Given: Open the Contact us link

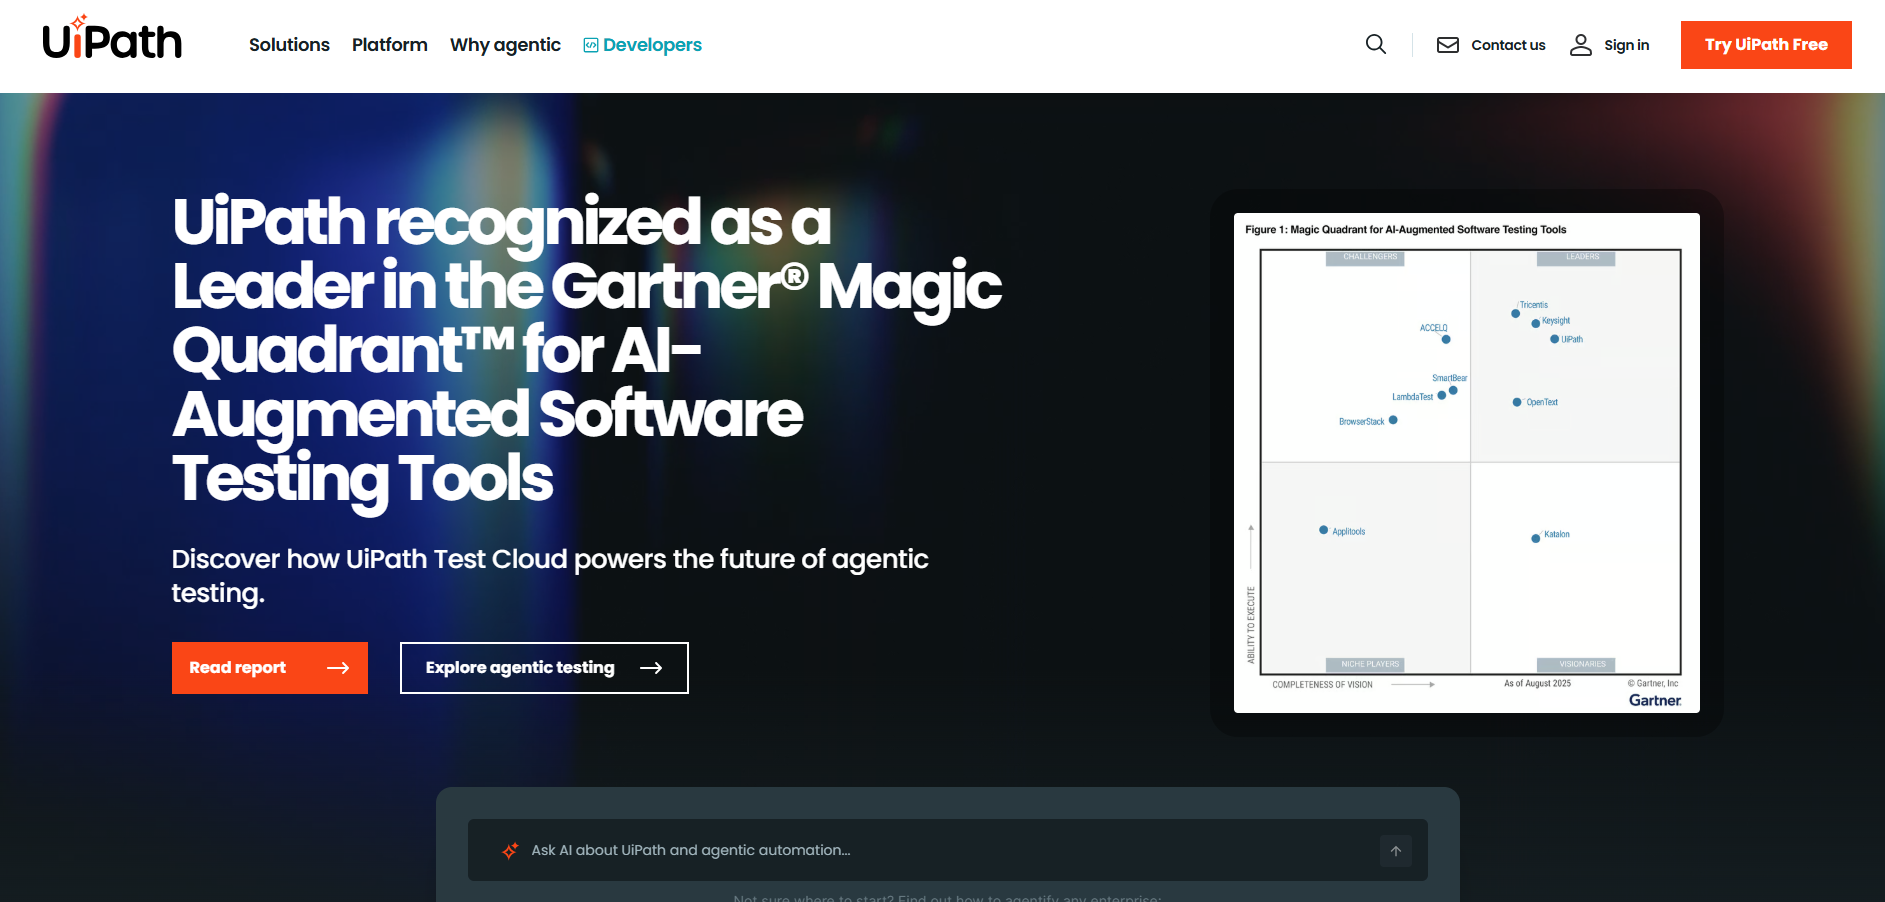Looking at the screenshot, I should [x=1508, y=45].
